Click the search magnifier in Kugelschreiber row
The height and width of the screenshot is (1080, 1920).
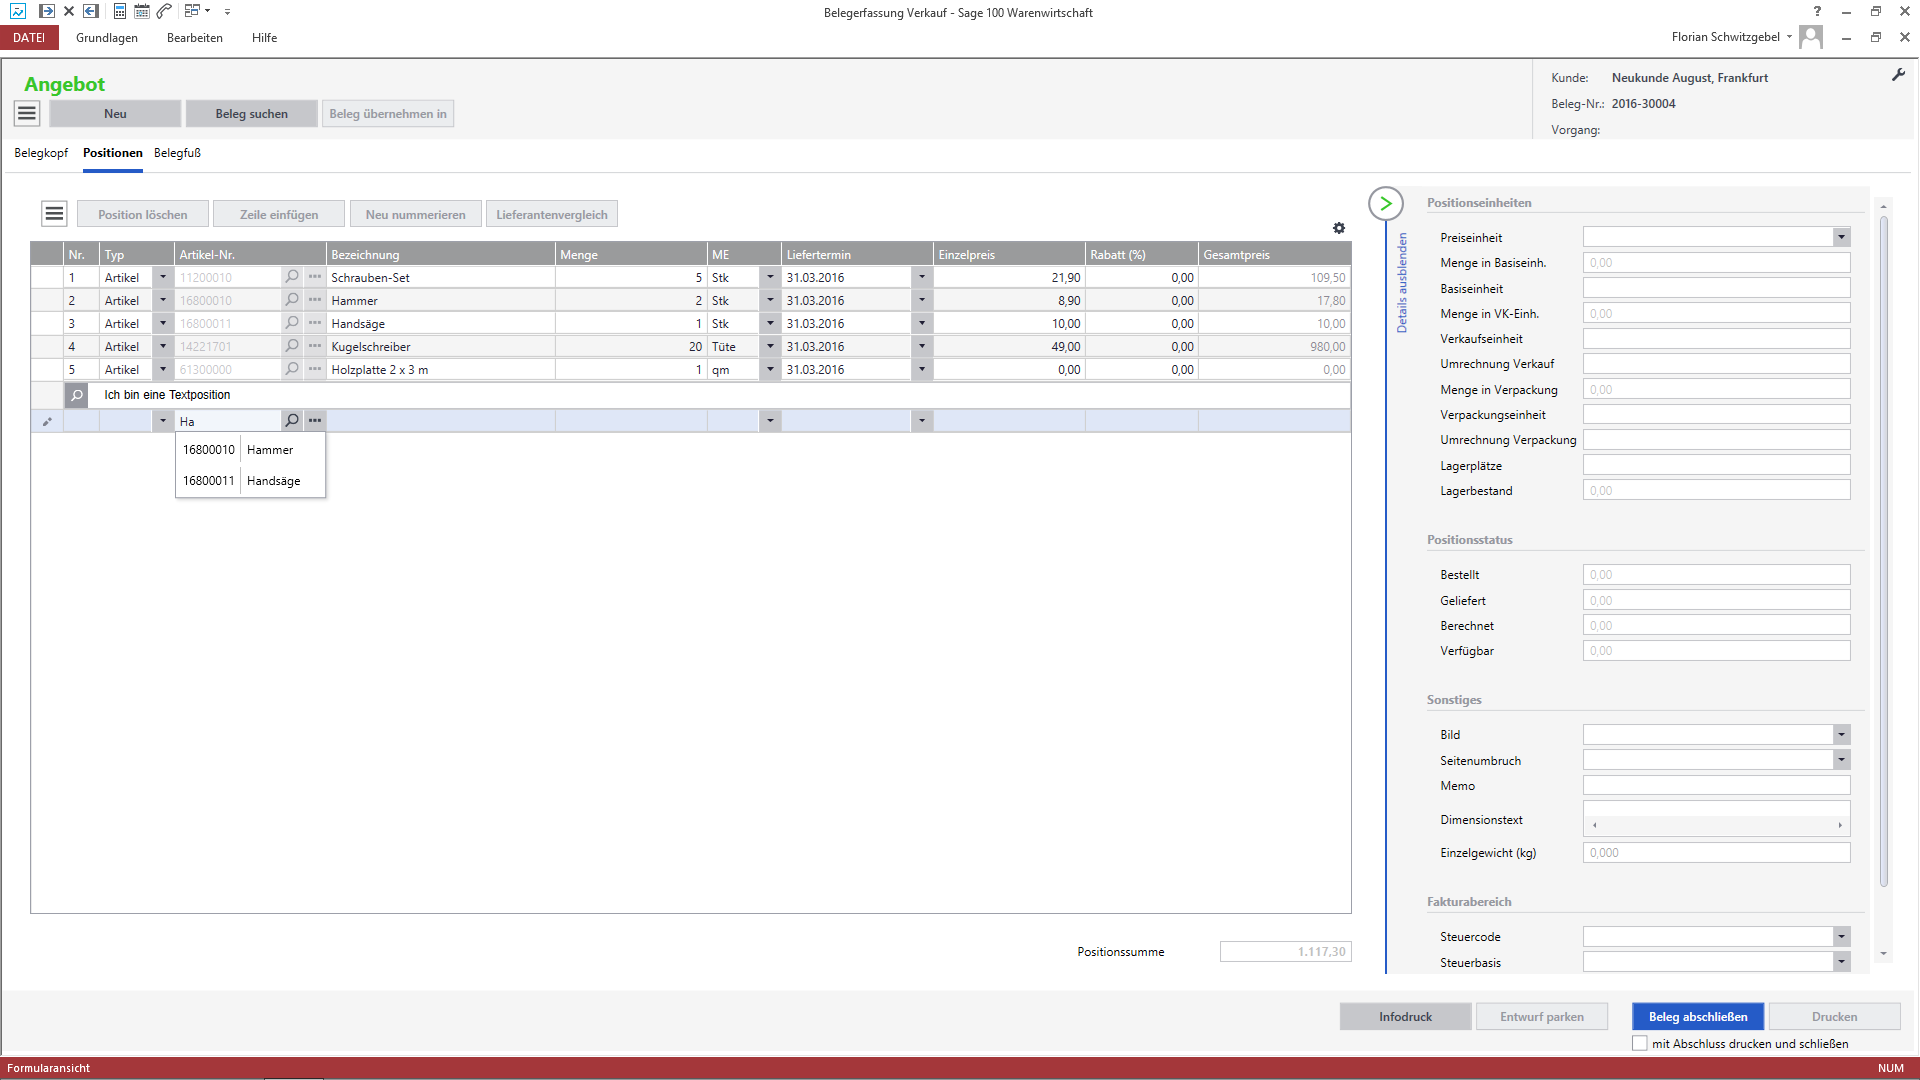point(292,346)
